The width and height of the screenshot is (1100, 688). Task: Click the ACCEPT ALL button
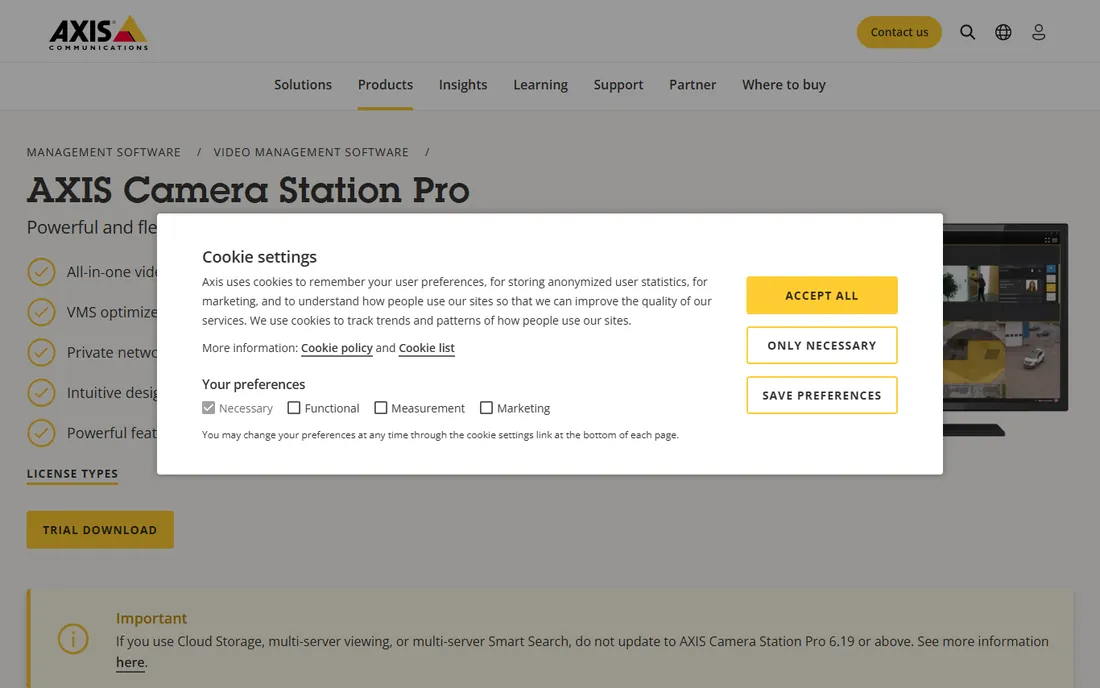tap(821, 295)
